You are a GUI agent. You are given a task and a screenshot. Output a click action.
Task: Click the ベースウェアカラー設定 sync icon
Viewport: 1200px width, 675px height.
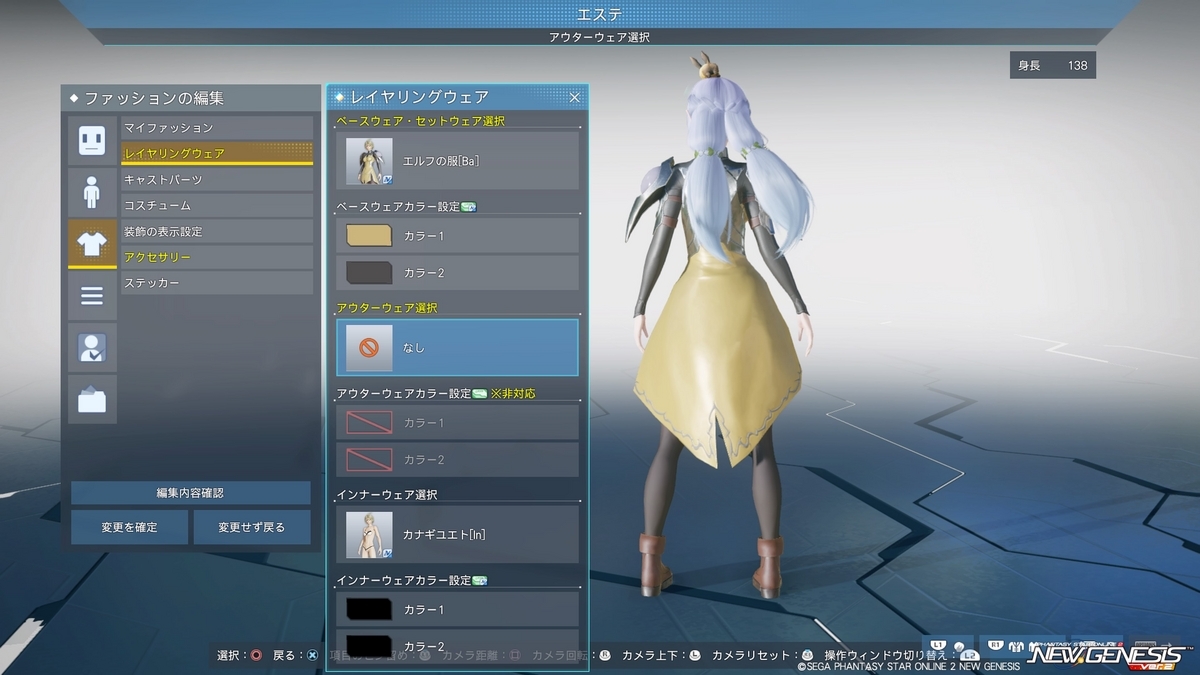[x=469, y=207]
